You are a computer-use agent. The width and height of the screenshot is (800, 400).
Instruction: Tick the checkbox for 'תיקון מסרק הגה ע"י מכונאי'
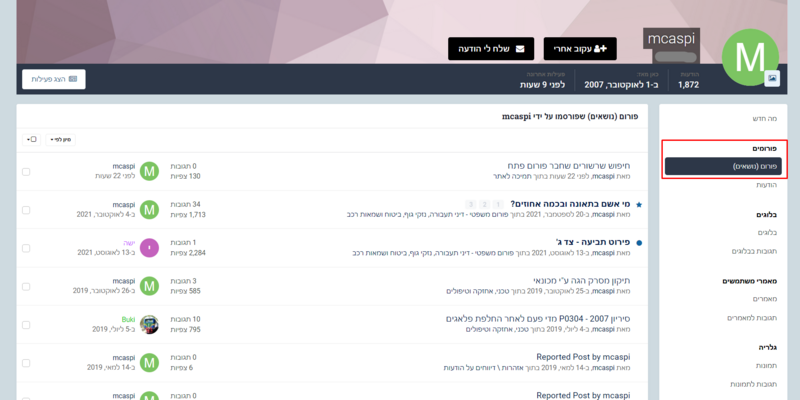26,287
